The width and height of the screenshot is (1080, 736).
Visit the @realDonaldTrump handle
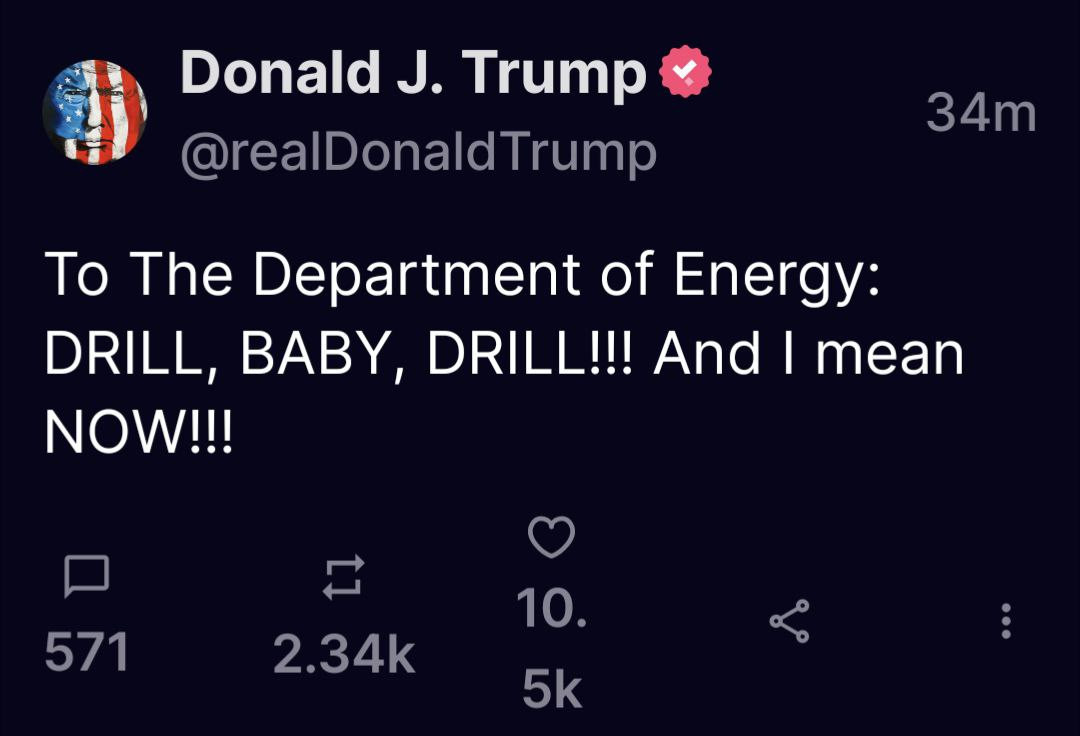coord(418,151)
